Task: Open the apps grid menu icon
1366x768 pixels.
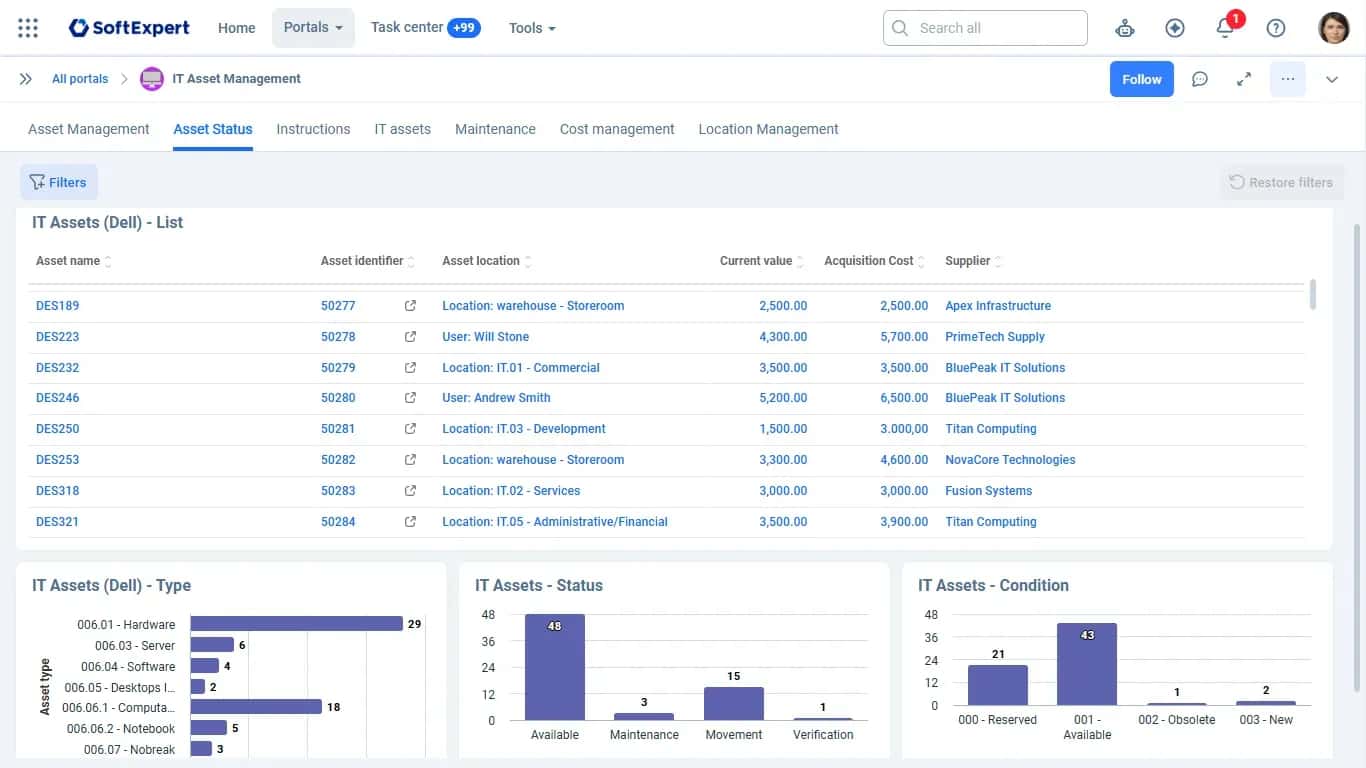Action: (x=28, y=28)
